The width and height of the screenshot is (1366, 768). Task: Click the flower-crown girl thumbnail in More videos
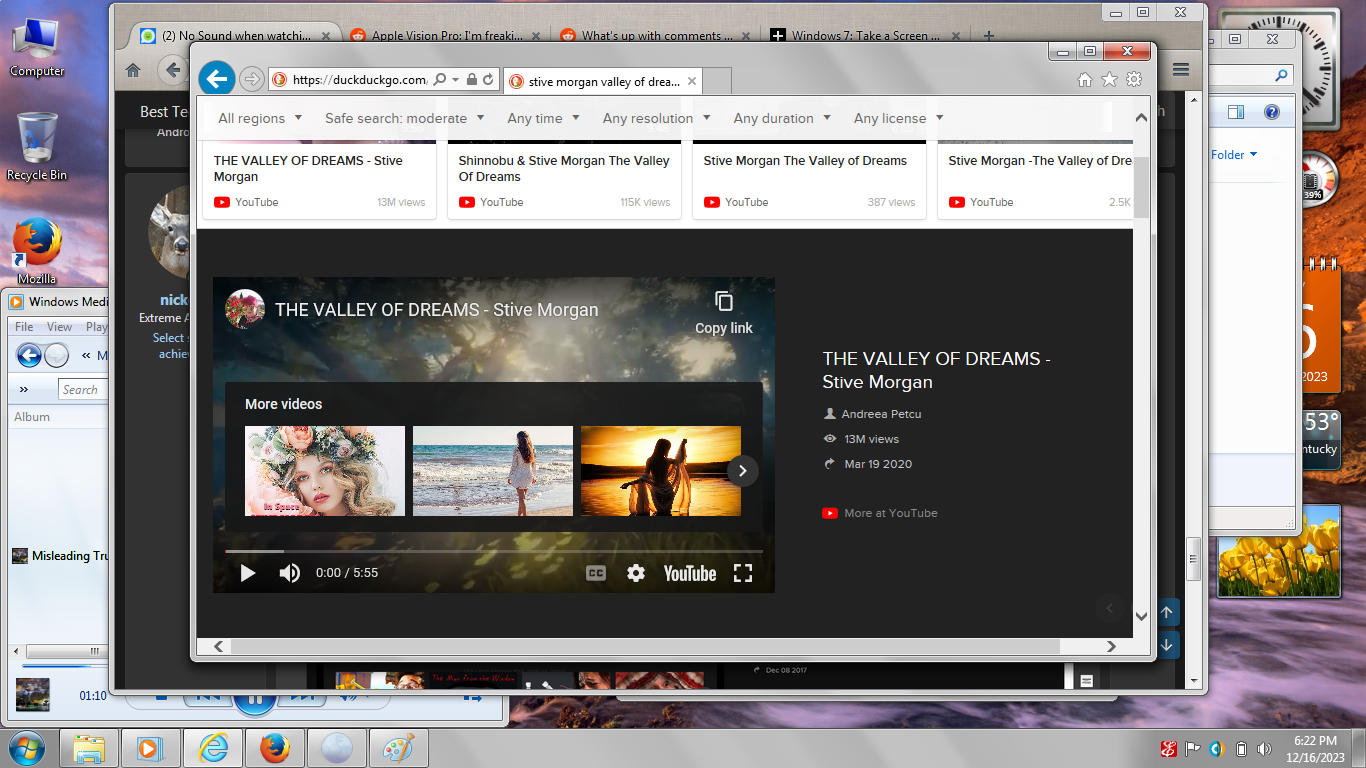[x=325, y=471]
